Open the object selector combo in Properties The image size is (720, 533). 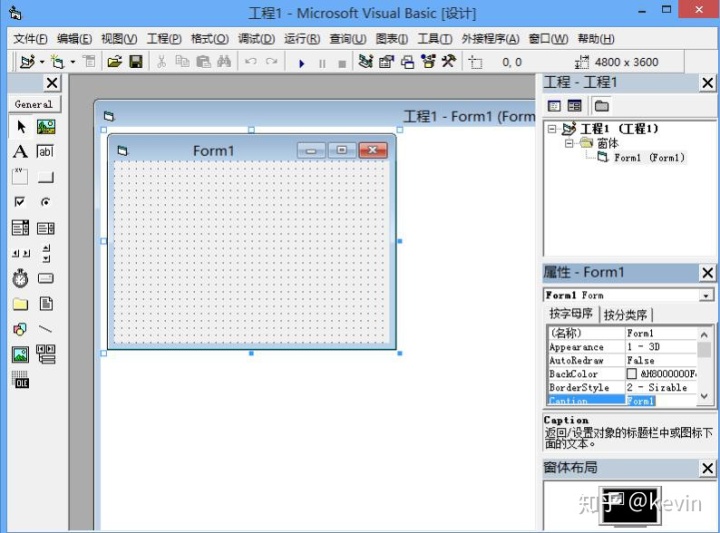click(706, 296)
